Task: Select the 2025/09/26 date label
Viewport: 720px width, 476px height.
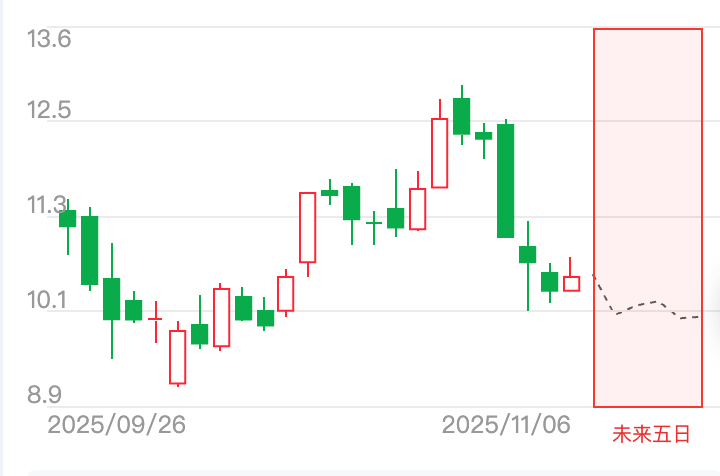Action: [x=117, y=424]
